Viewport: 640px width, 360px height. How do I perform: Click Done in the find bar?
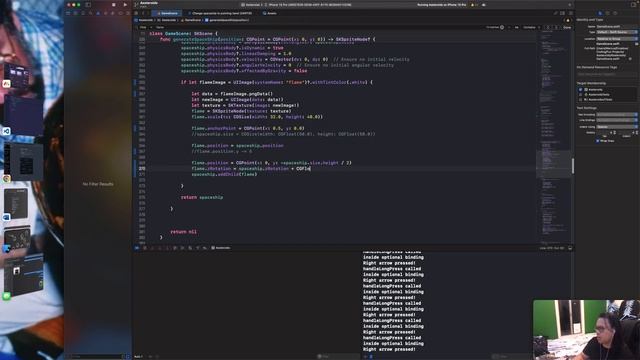tap(567, 27)
